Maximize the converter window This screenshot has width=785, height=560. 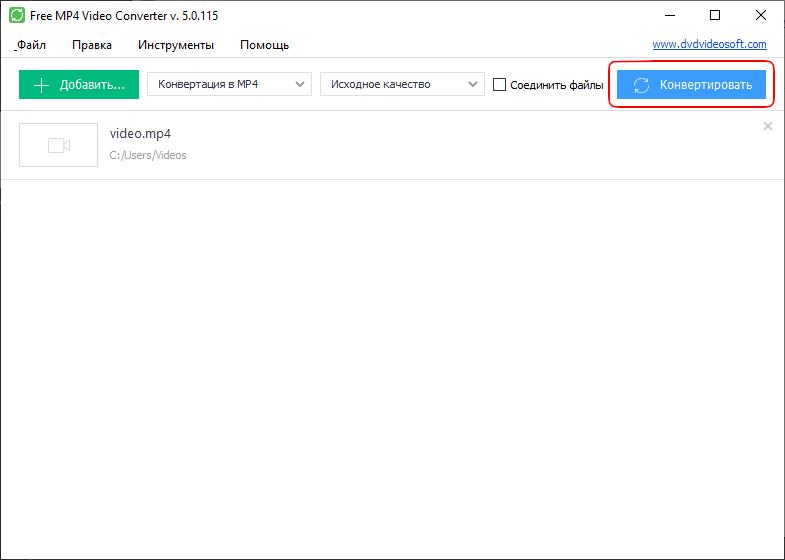[715, 16]
